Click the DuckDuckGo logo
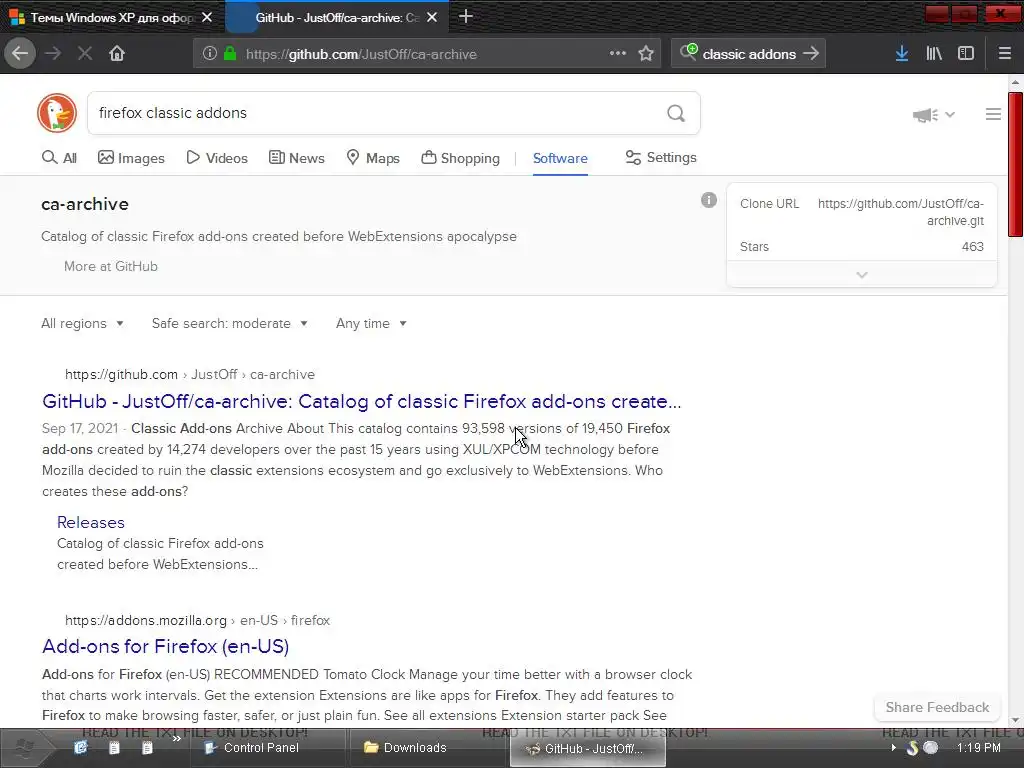 57,113
